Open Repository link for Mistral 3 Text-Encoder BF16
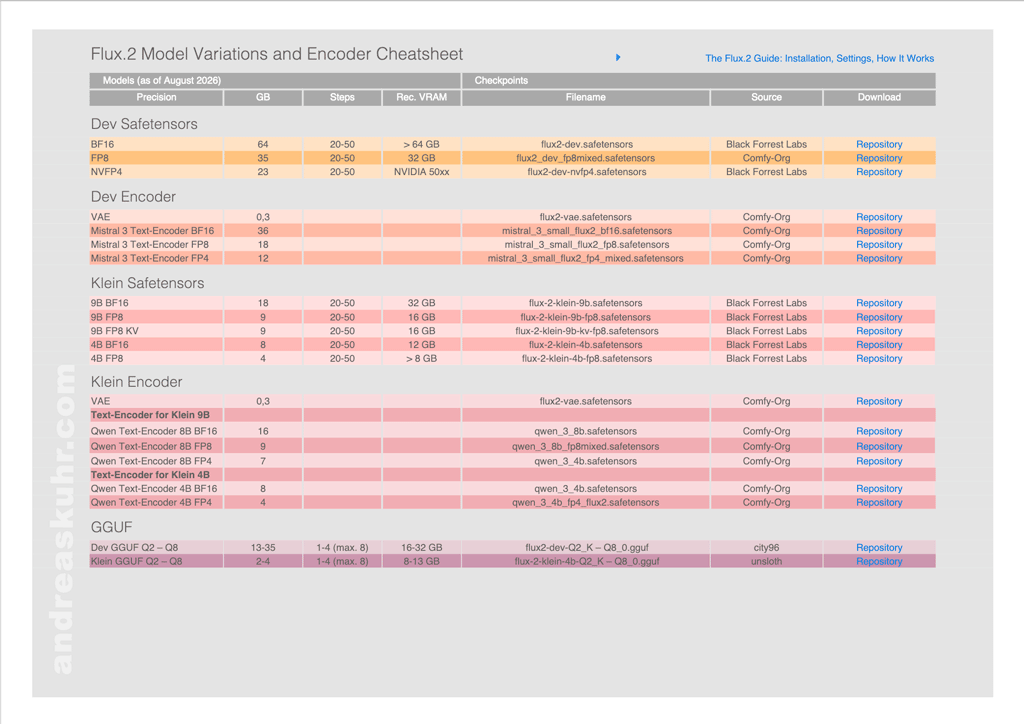 tap(879, 230)
